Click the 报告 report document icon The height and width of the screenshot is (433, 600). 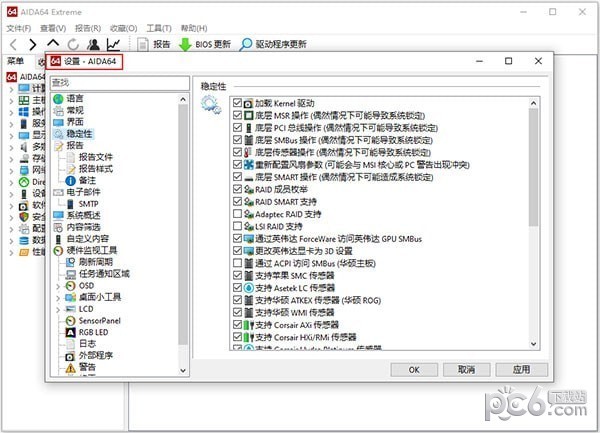click(x=143, y=45)
